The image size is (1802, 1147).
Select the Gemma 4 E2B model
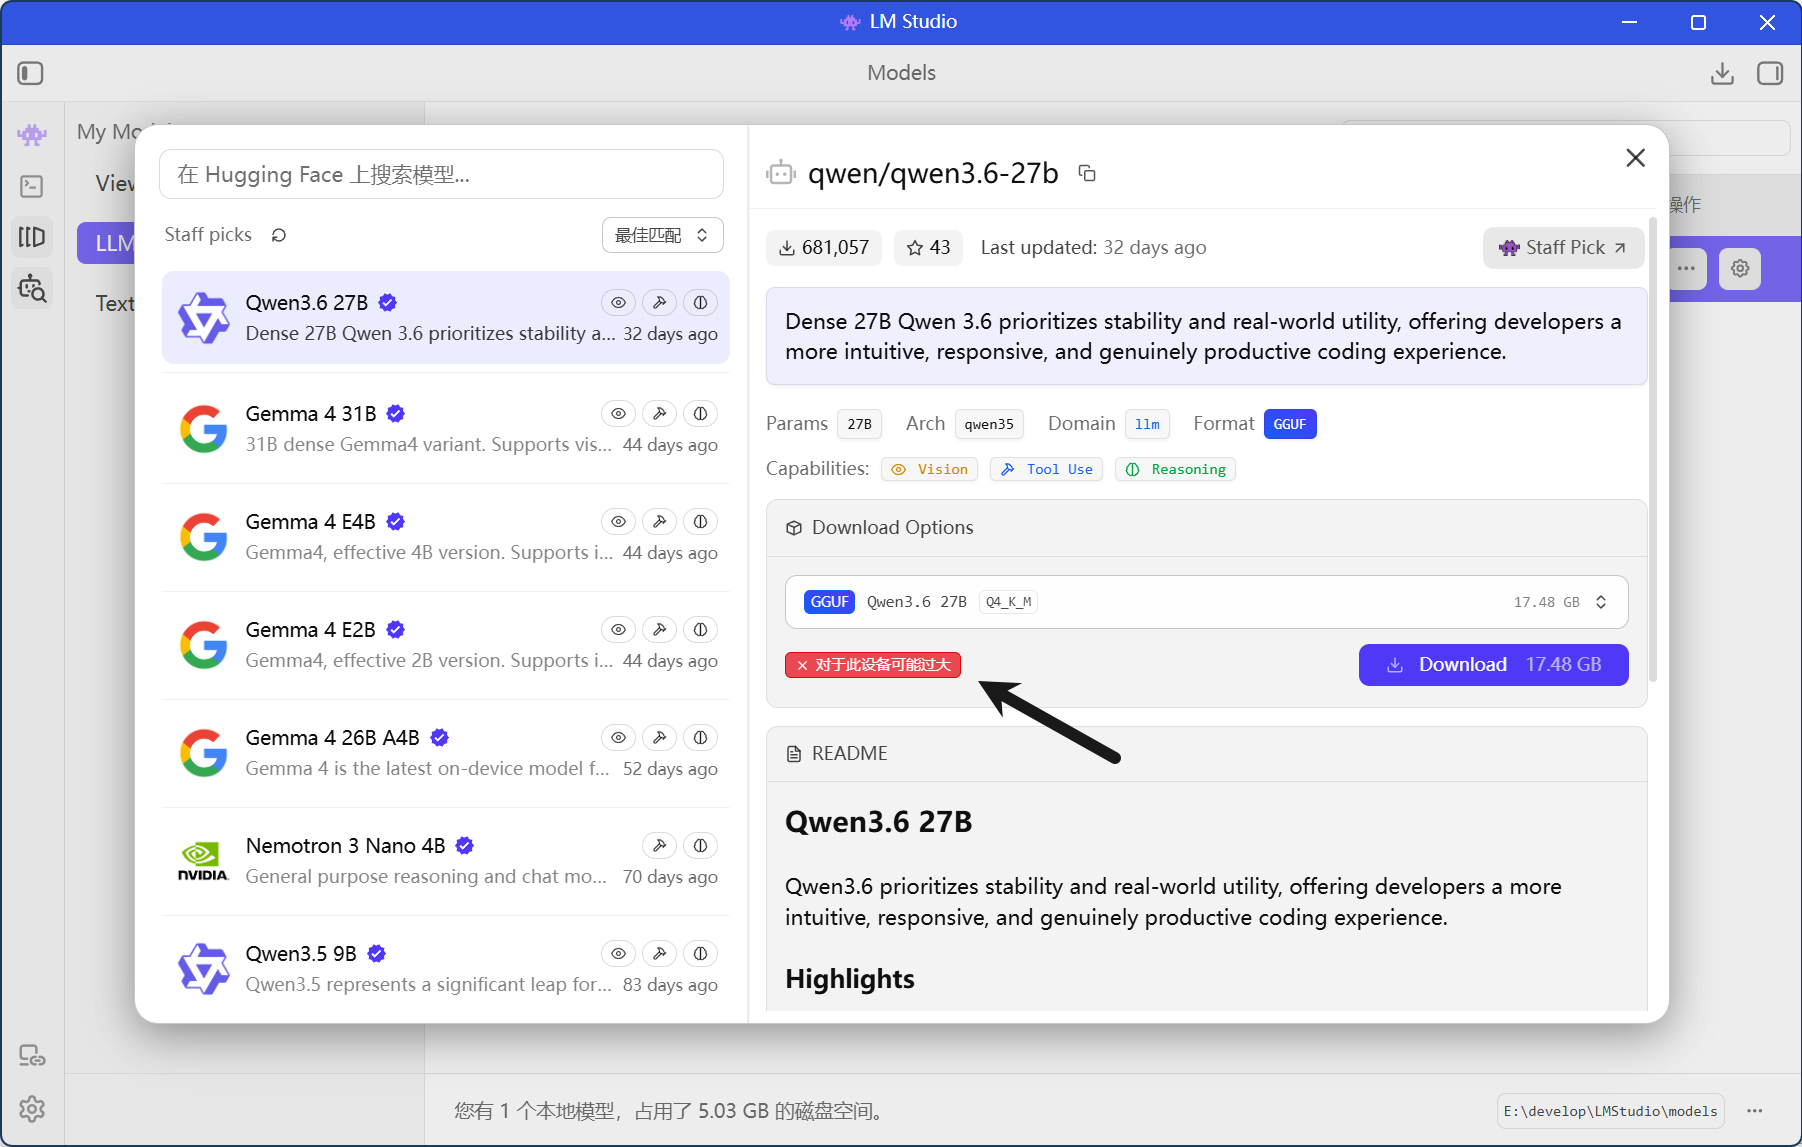(x=446, y=645)
